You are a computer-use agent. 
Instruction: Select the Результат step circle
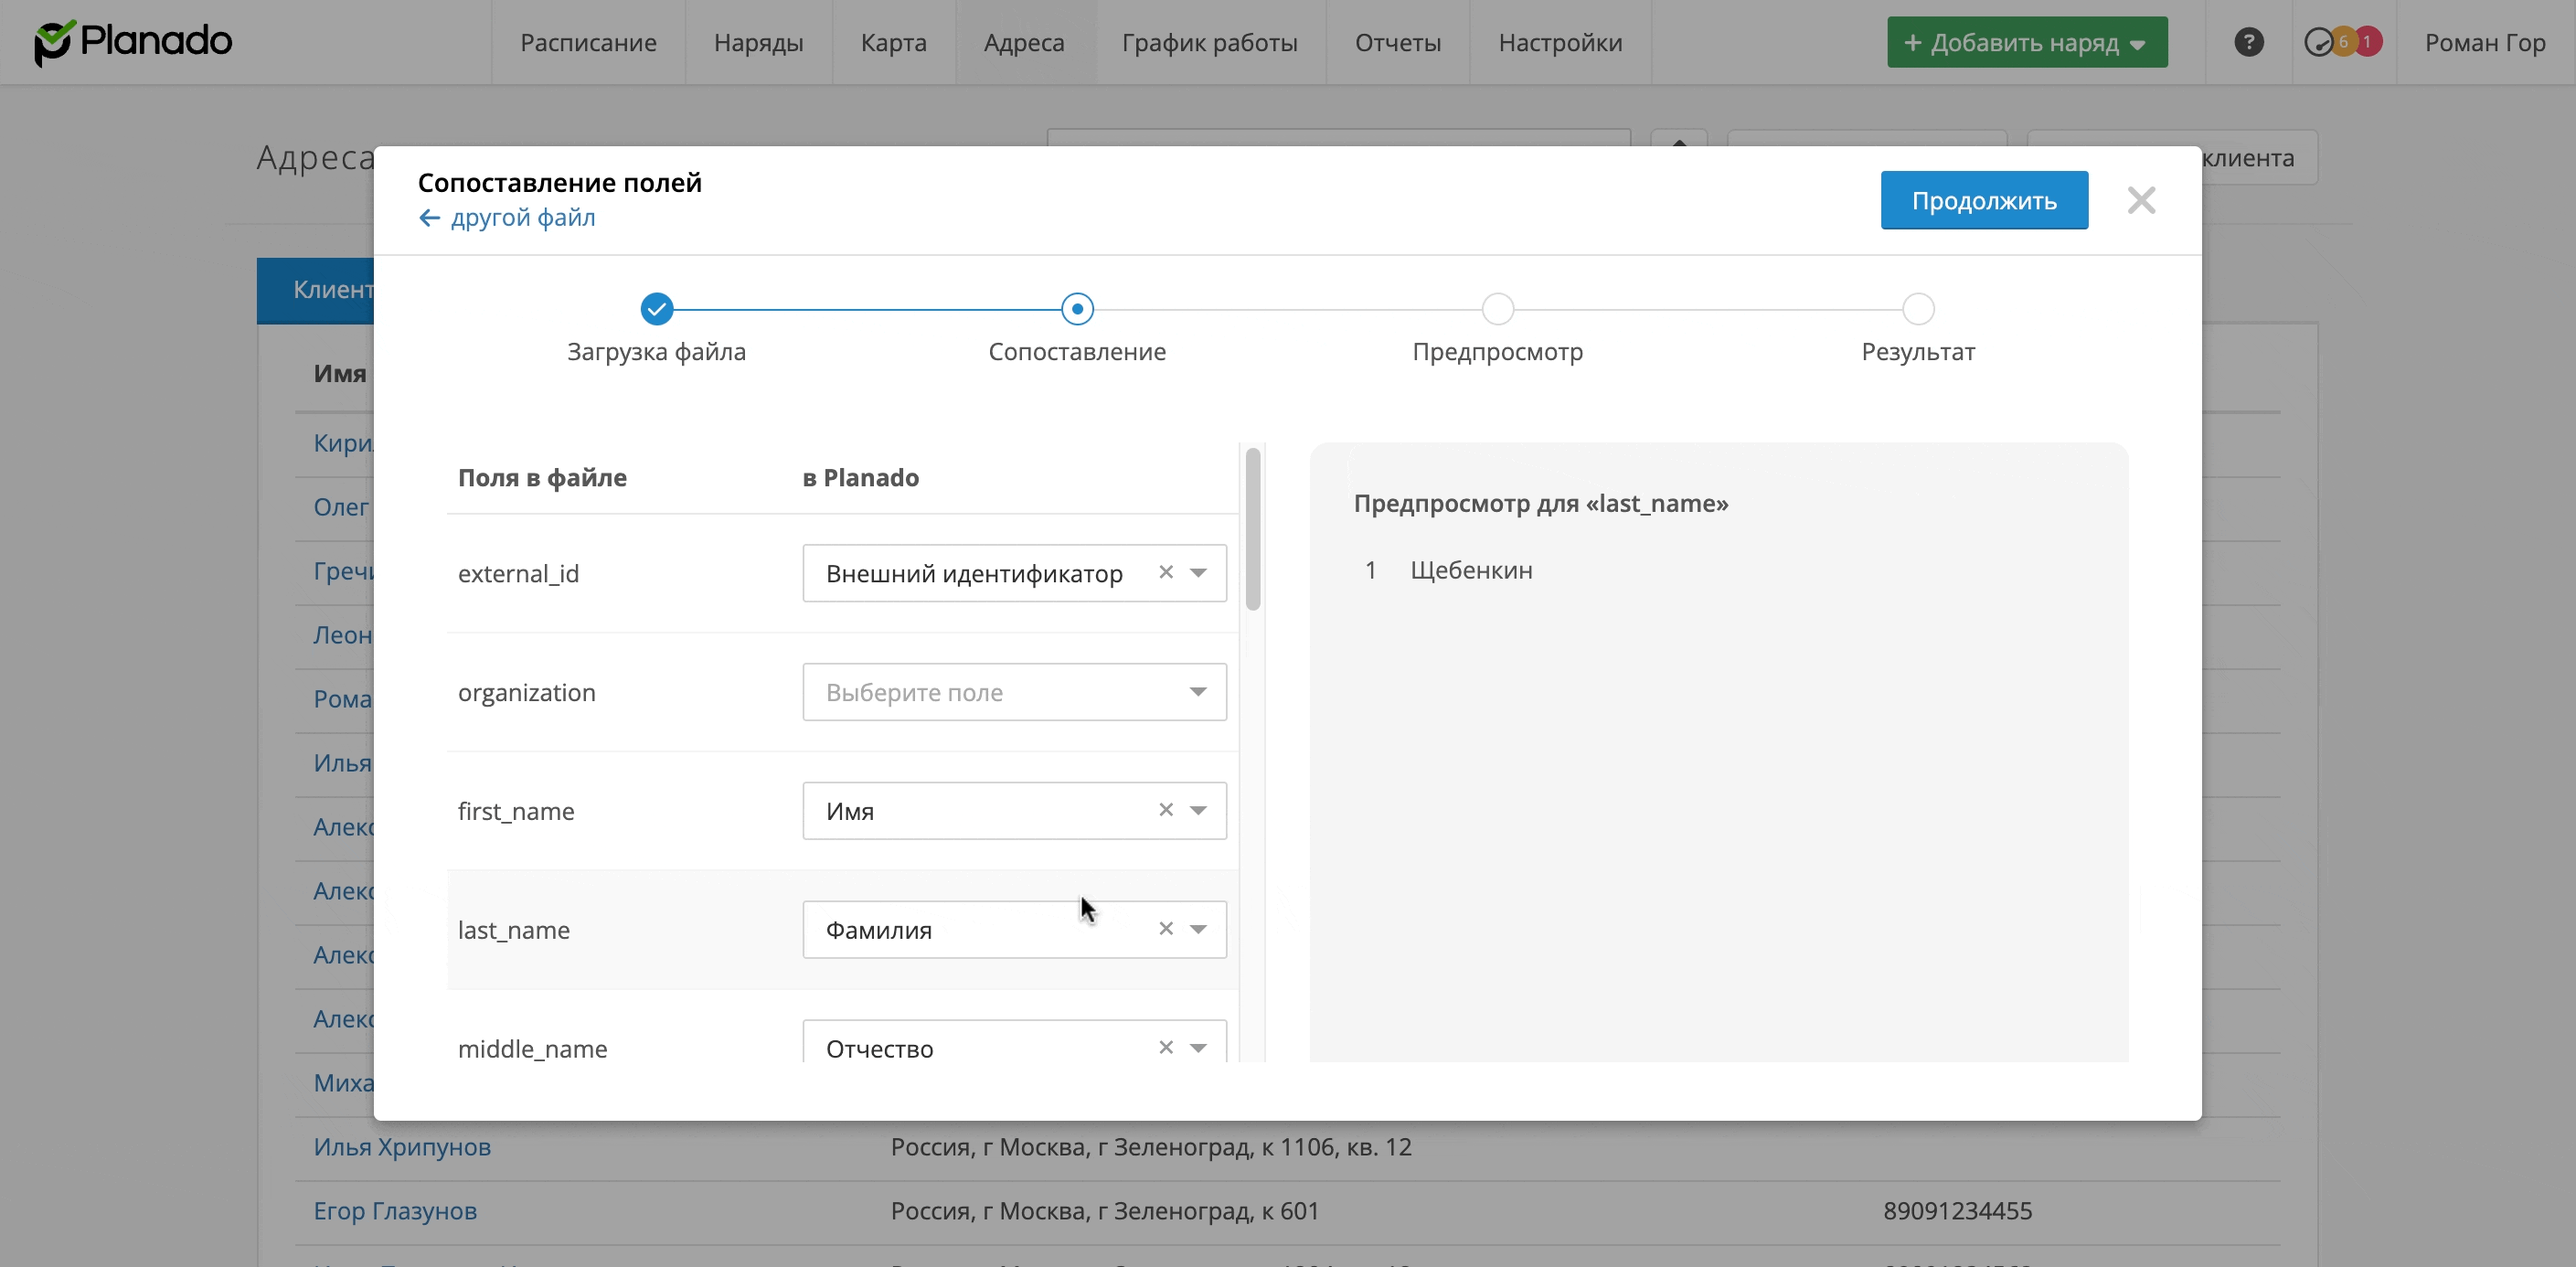(1917, 309)
